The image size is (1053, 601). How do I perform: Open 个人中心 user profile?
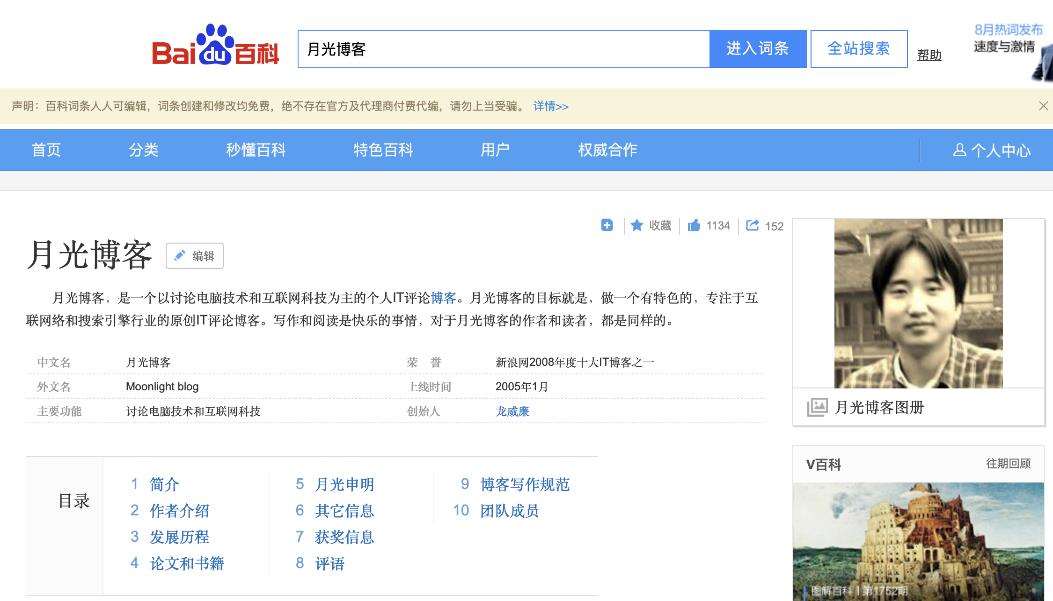[x=992, y=150]
